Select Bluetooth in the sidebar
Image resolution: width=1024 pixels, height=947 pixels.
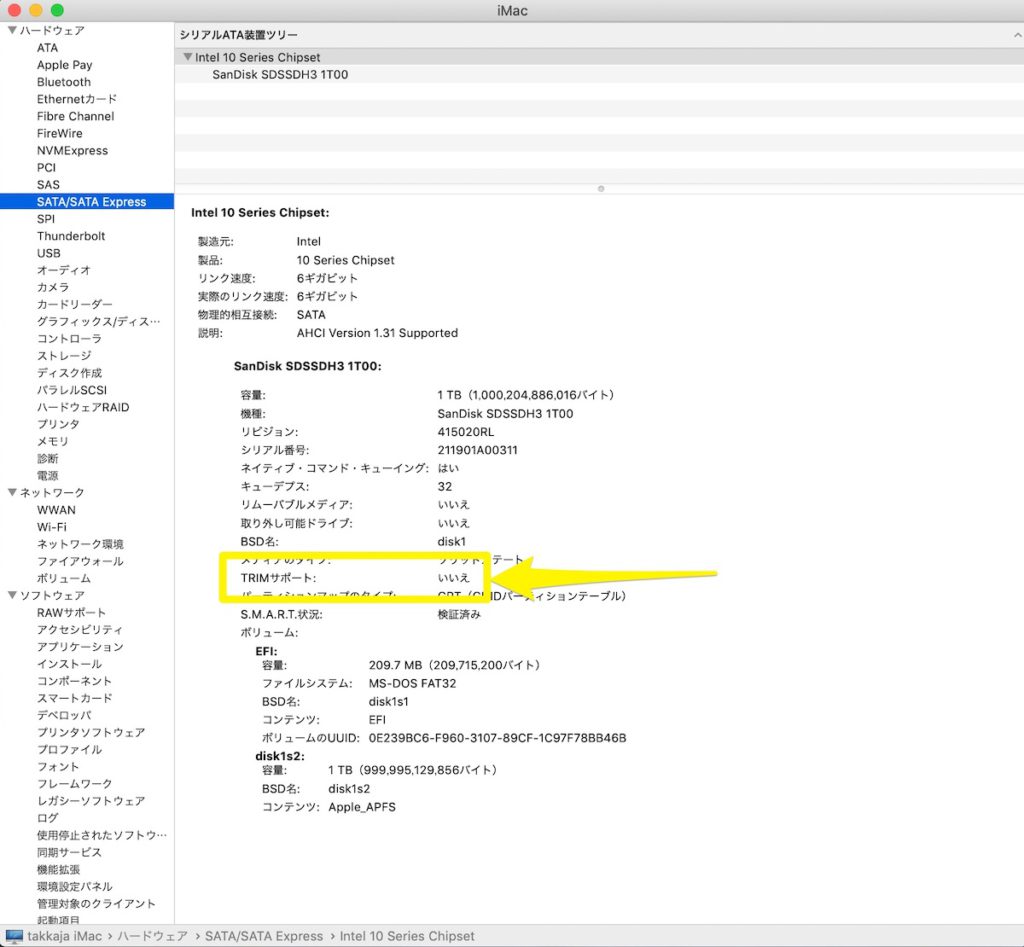pyautogui.click(x=64, y=82)
